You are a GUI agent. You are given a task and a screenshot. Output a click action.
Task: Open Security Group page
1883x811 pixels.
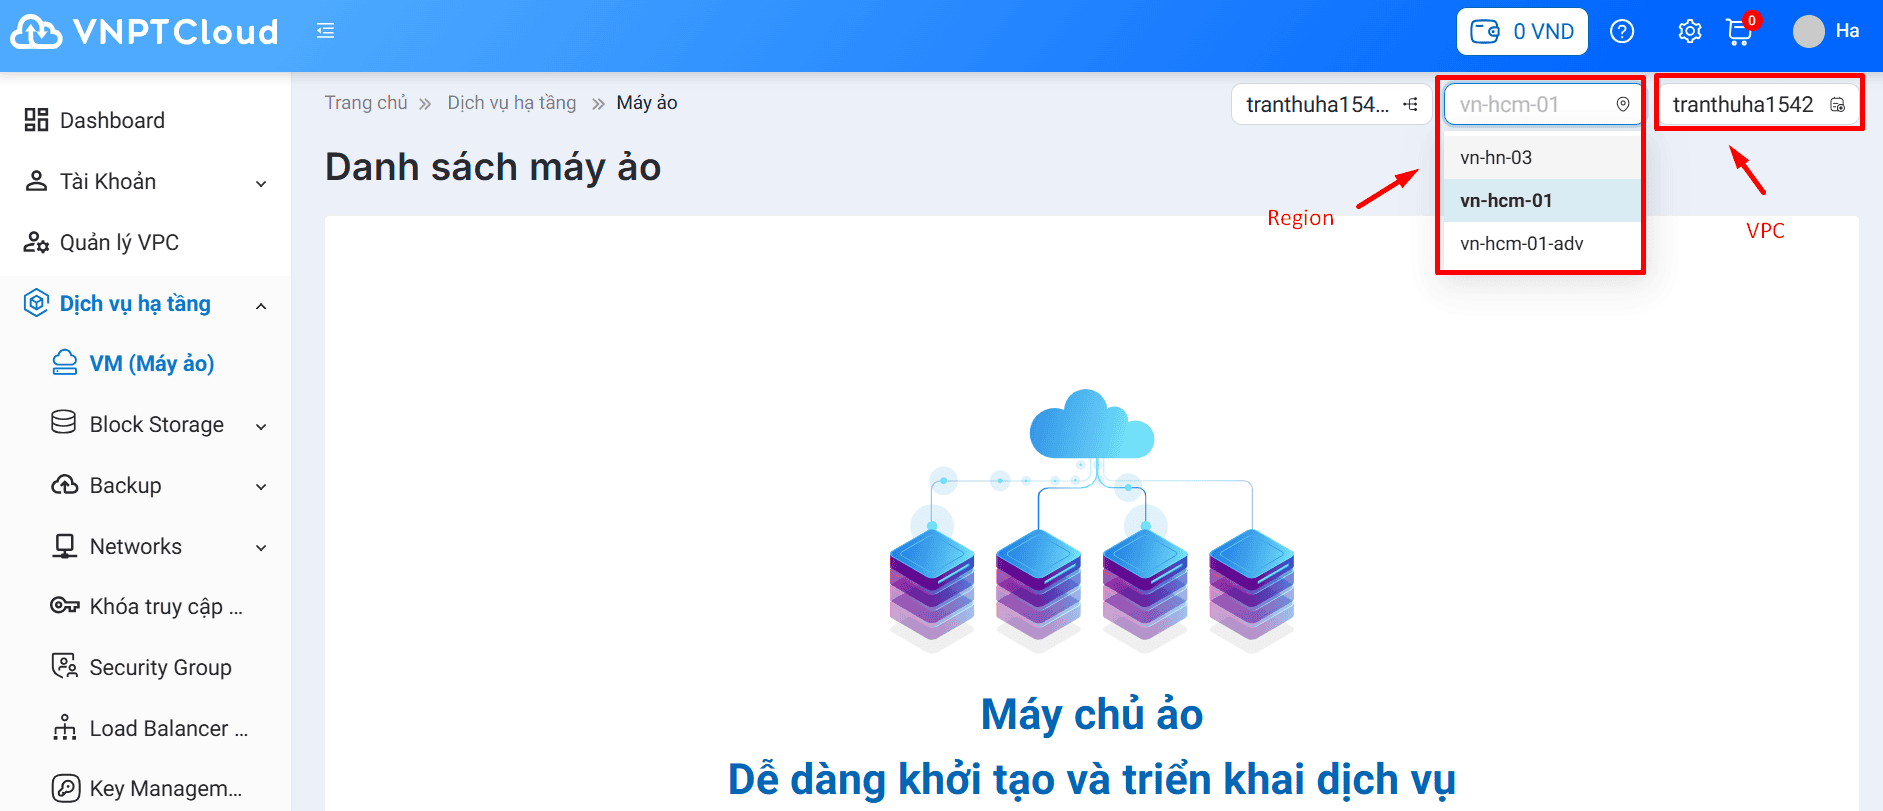tap(160, 668)
